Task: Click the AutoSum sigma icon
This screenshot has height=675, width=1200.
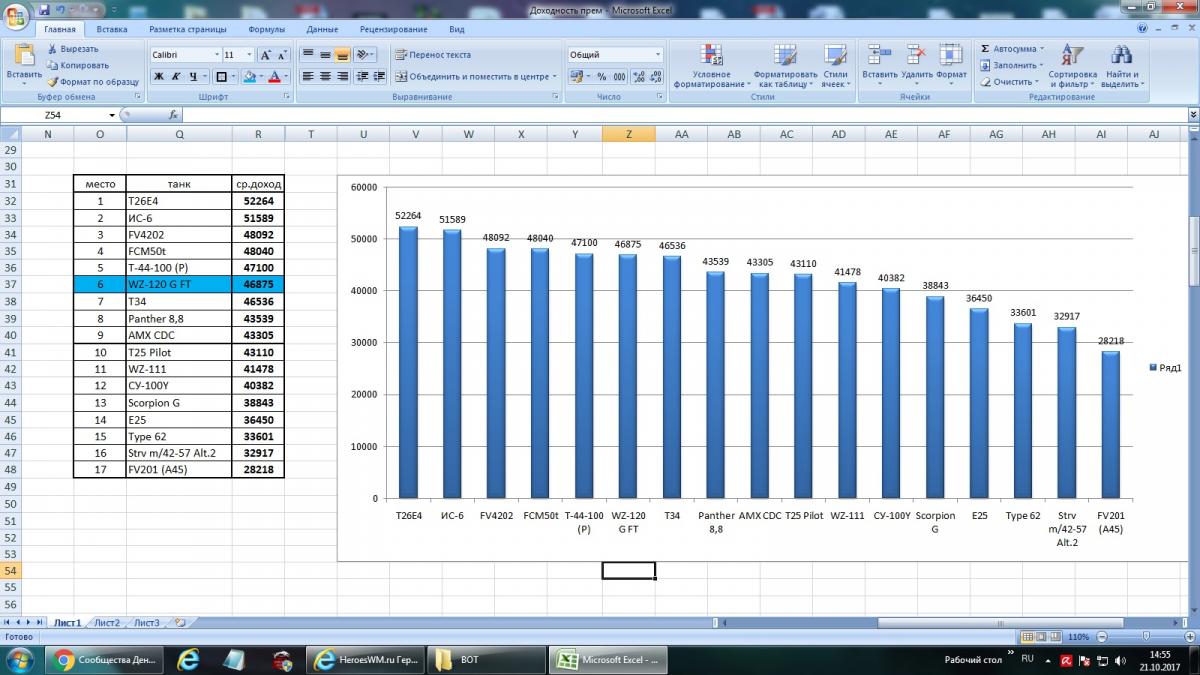Action: [986, 49]
